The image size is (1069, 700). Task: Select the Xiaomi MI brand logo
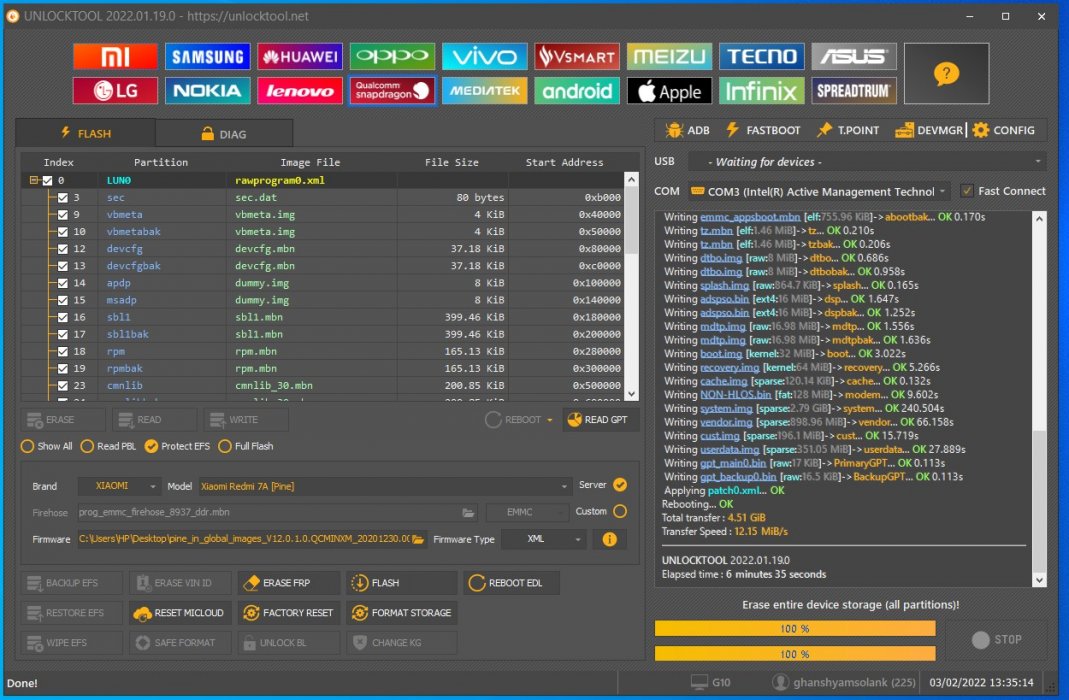(115, 57)
